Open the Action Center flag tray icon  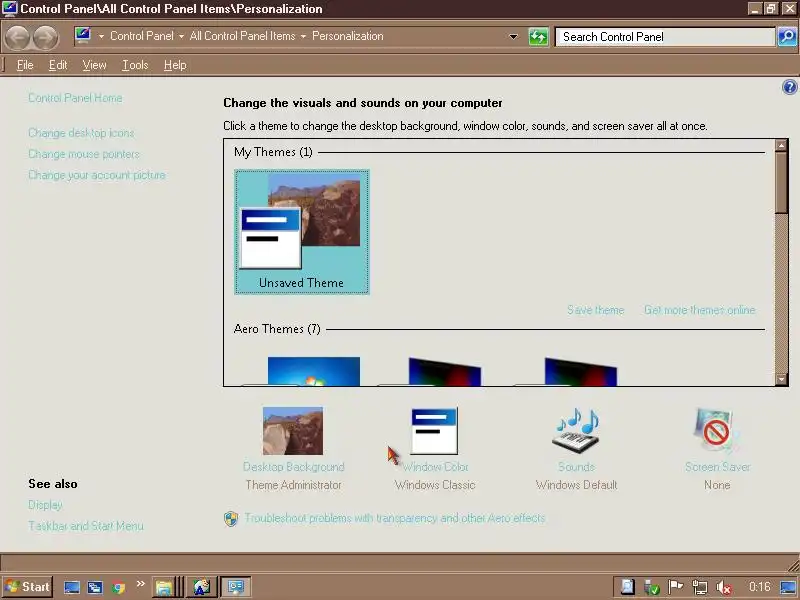pyautogui.click(x=676, y=587)
